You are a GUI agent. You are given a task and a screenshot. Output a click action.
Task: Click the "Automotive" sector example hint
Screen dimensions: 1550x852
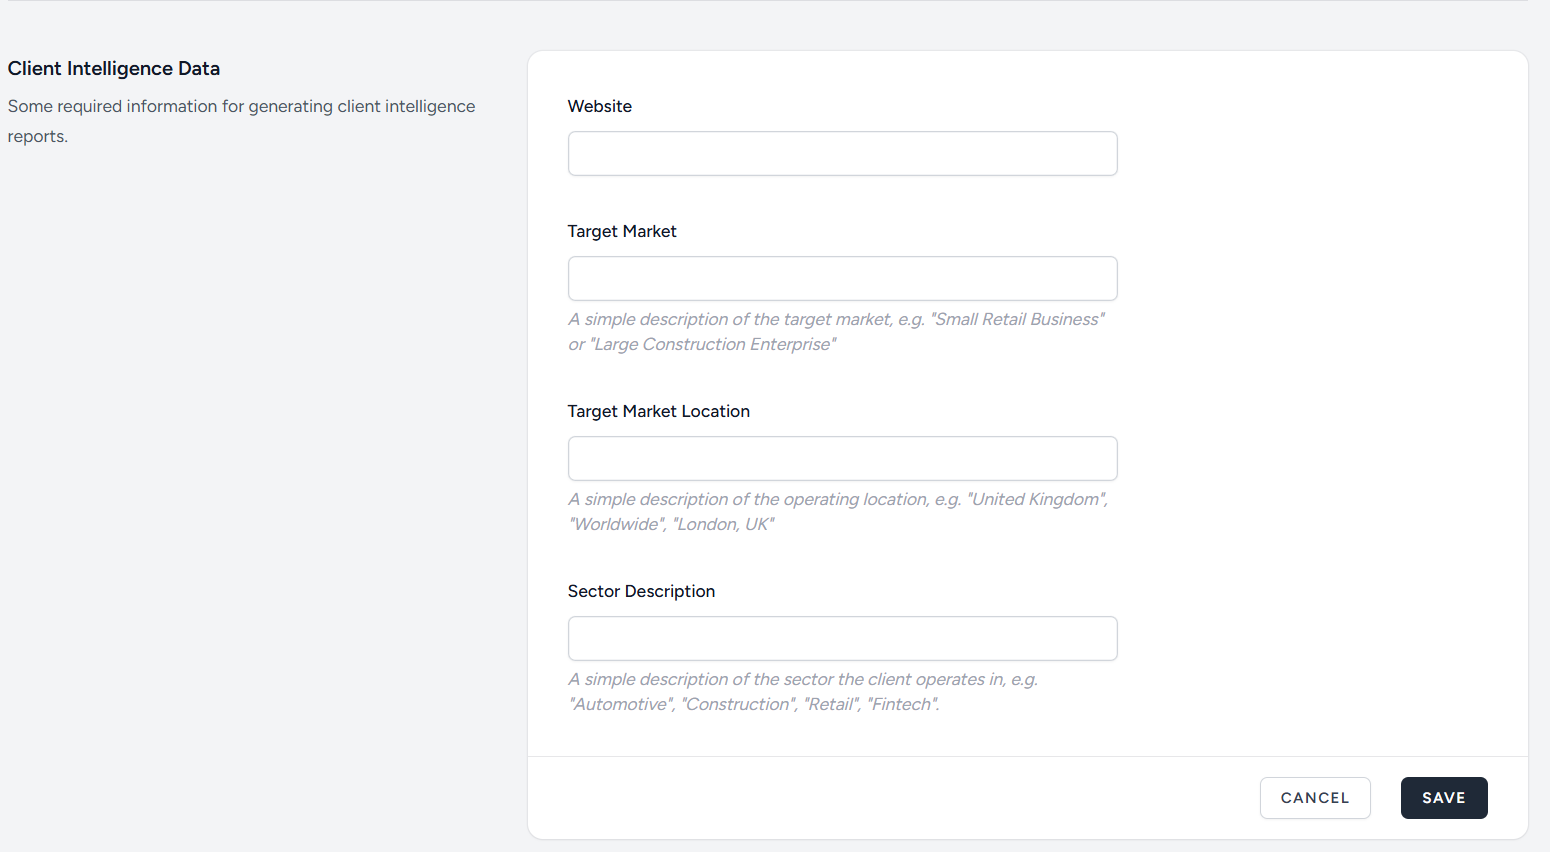tap(620, 704)
